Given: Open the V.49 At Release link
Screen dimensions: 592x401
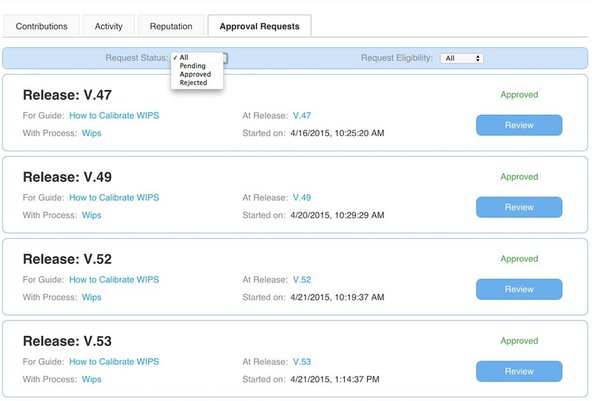Looking at the screenshot, I should click(x=302, y=197).
